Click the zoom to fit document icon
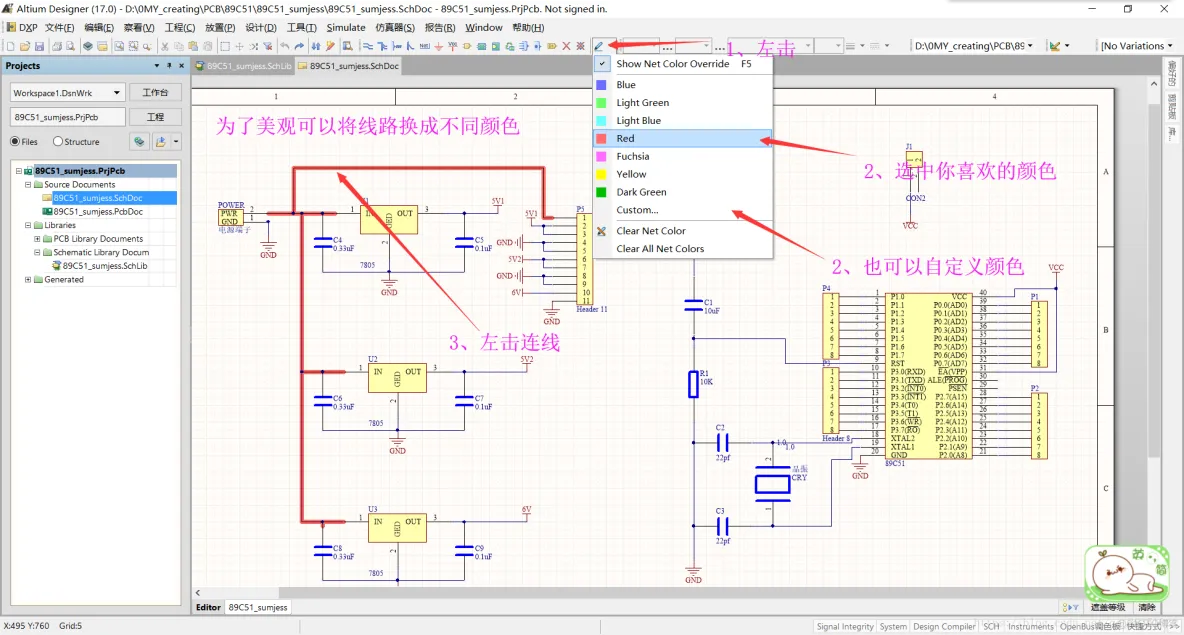The width and height of the screenshot is (1184, 635). (x=119, y=46)
